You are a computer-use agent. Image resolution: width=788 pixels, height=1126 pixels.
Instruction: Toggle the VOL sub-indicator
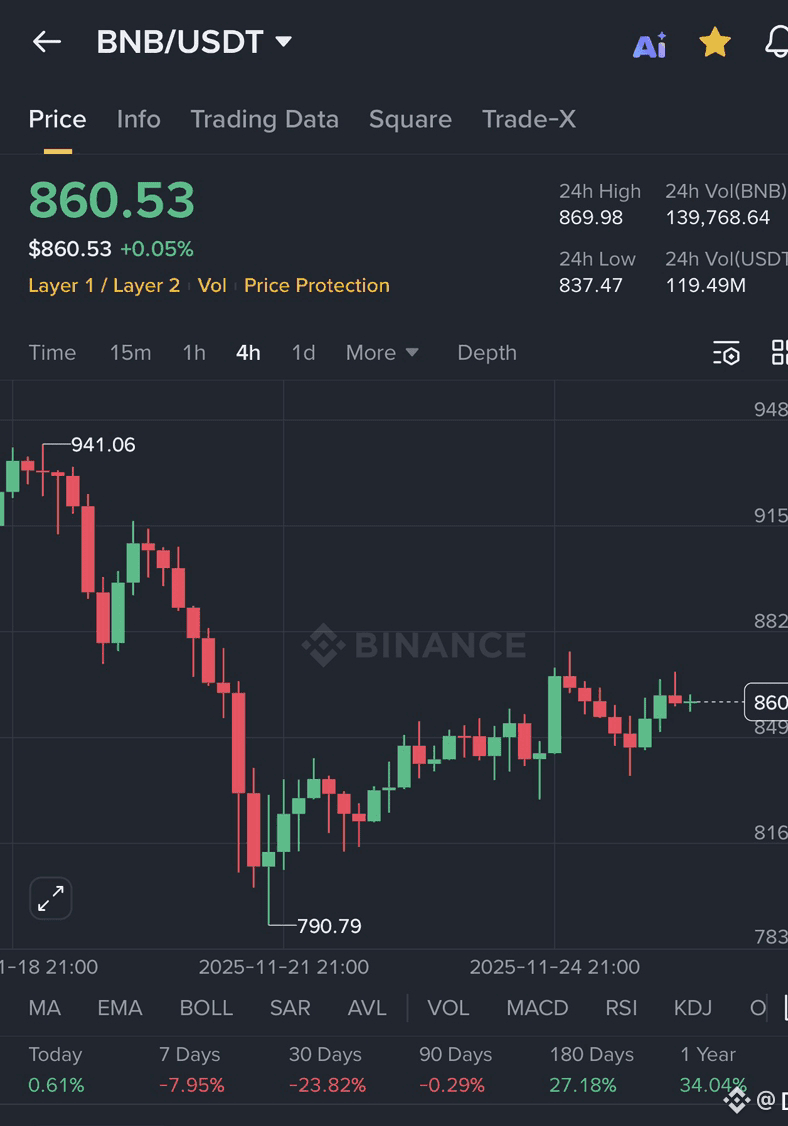click(x=448, y=1008)
